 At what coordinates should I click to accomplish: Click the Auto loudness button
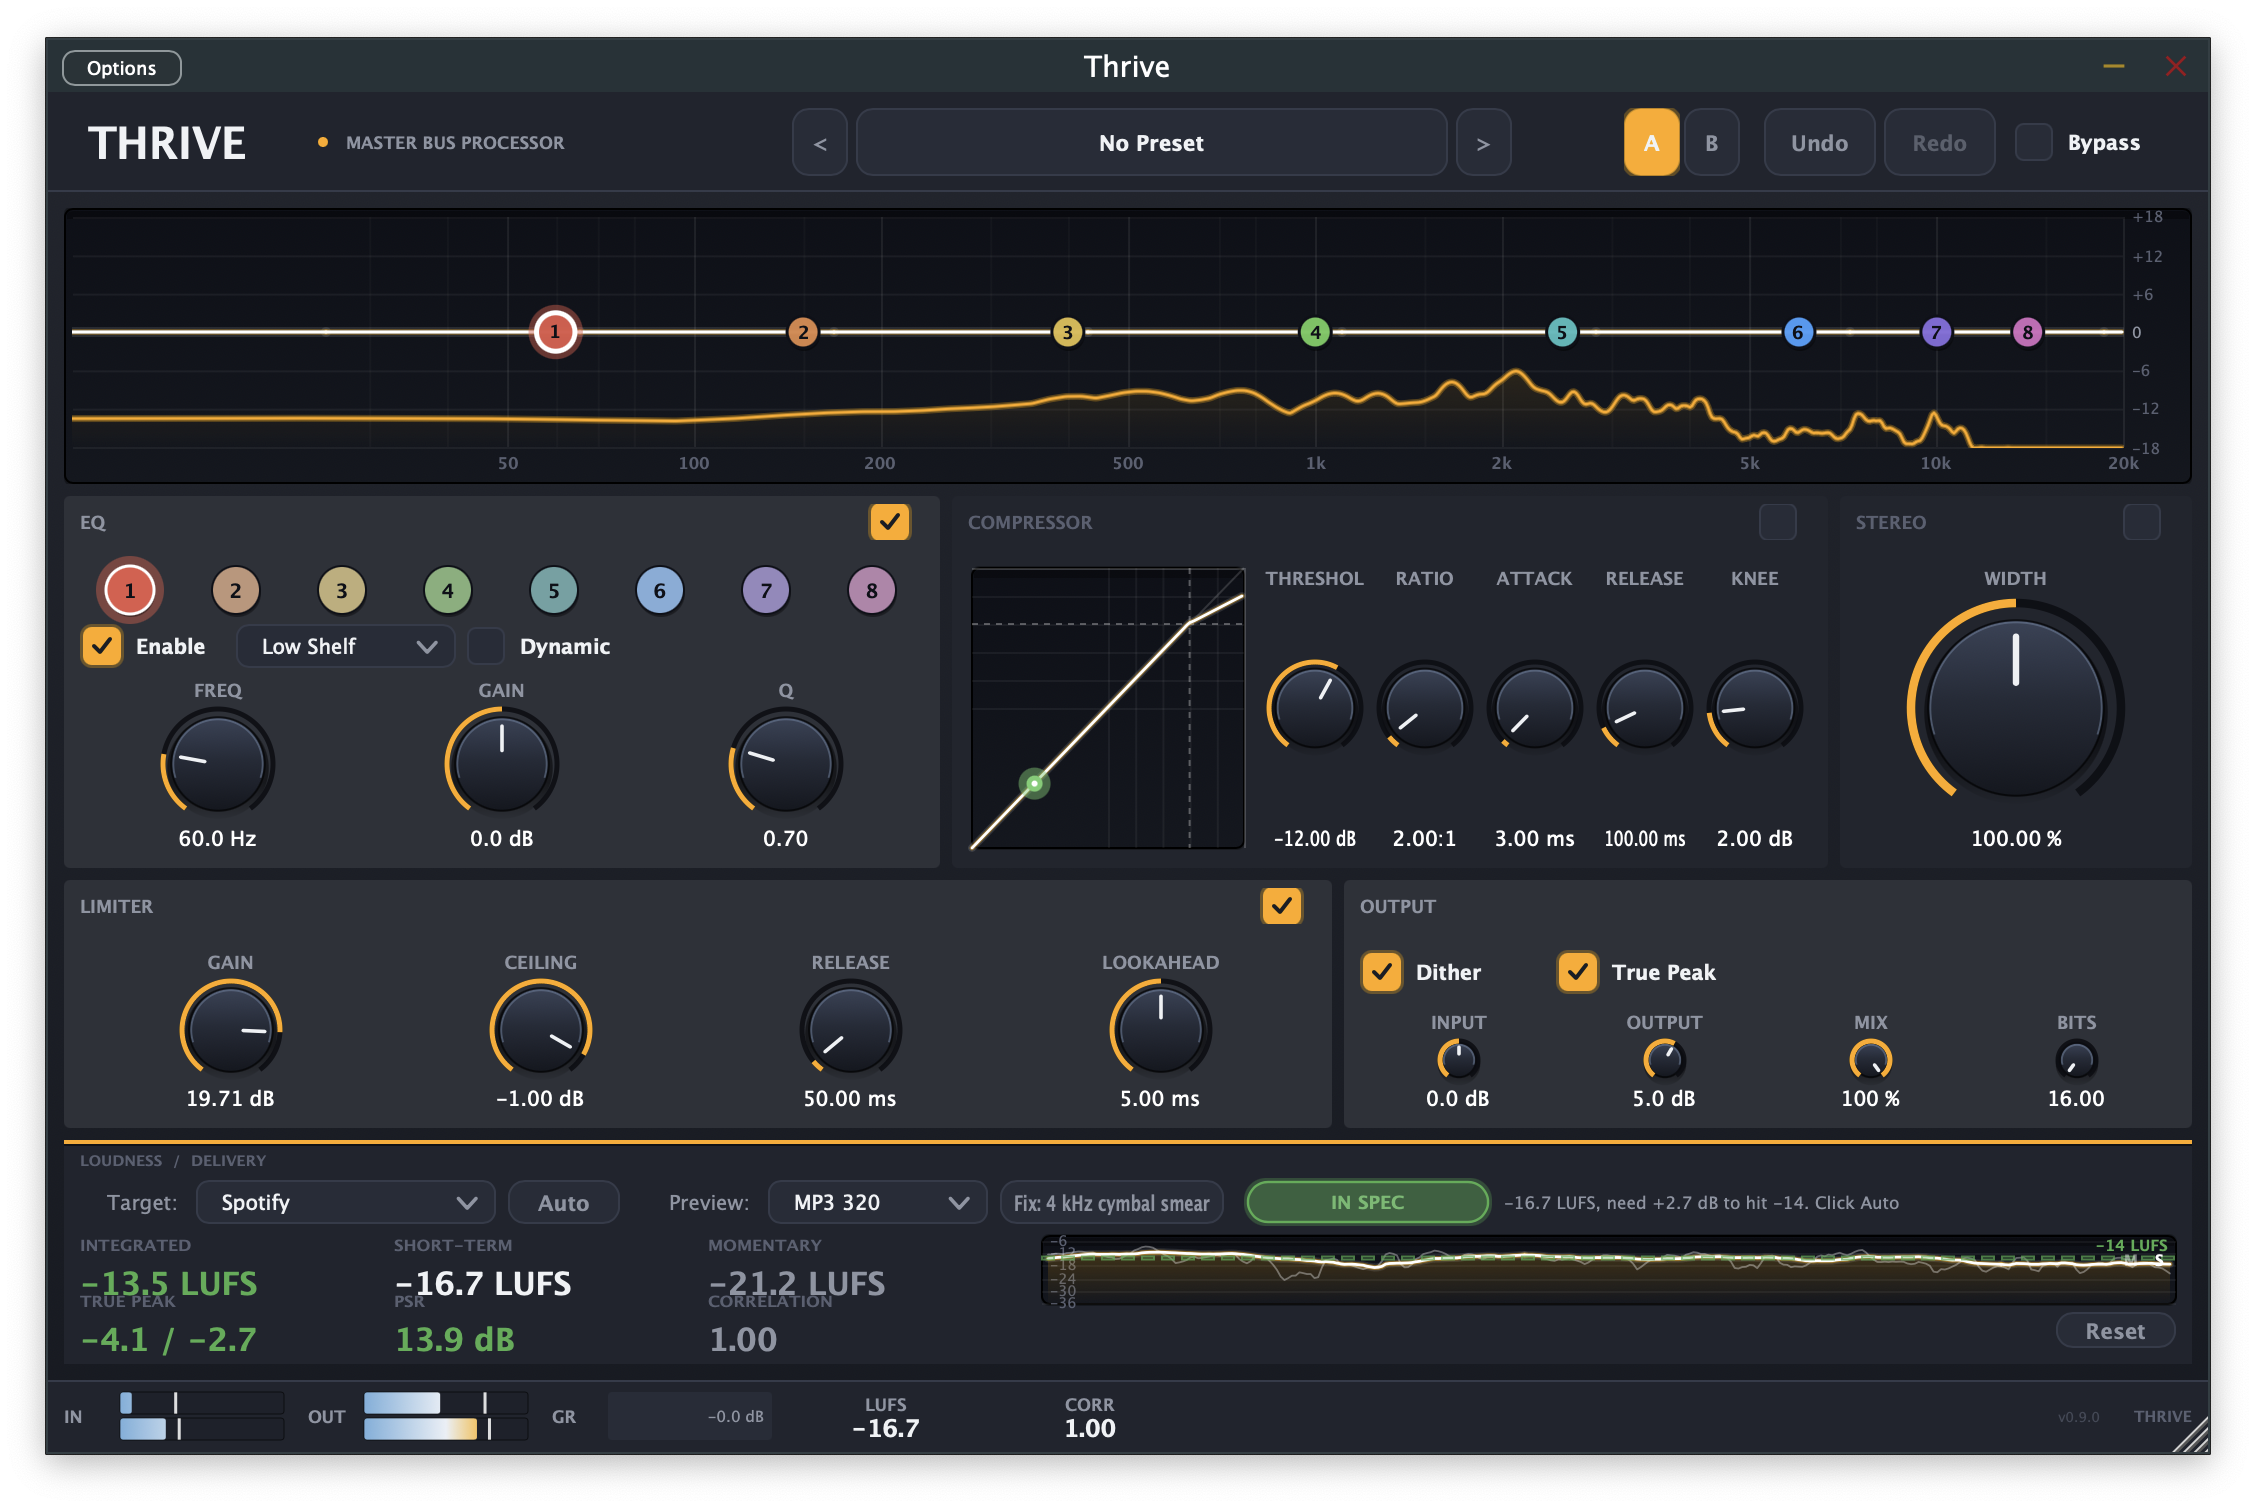pyautogui.click(x=564, y=1202)
